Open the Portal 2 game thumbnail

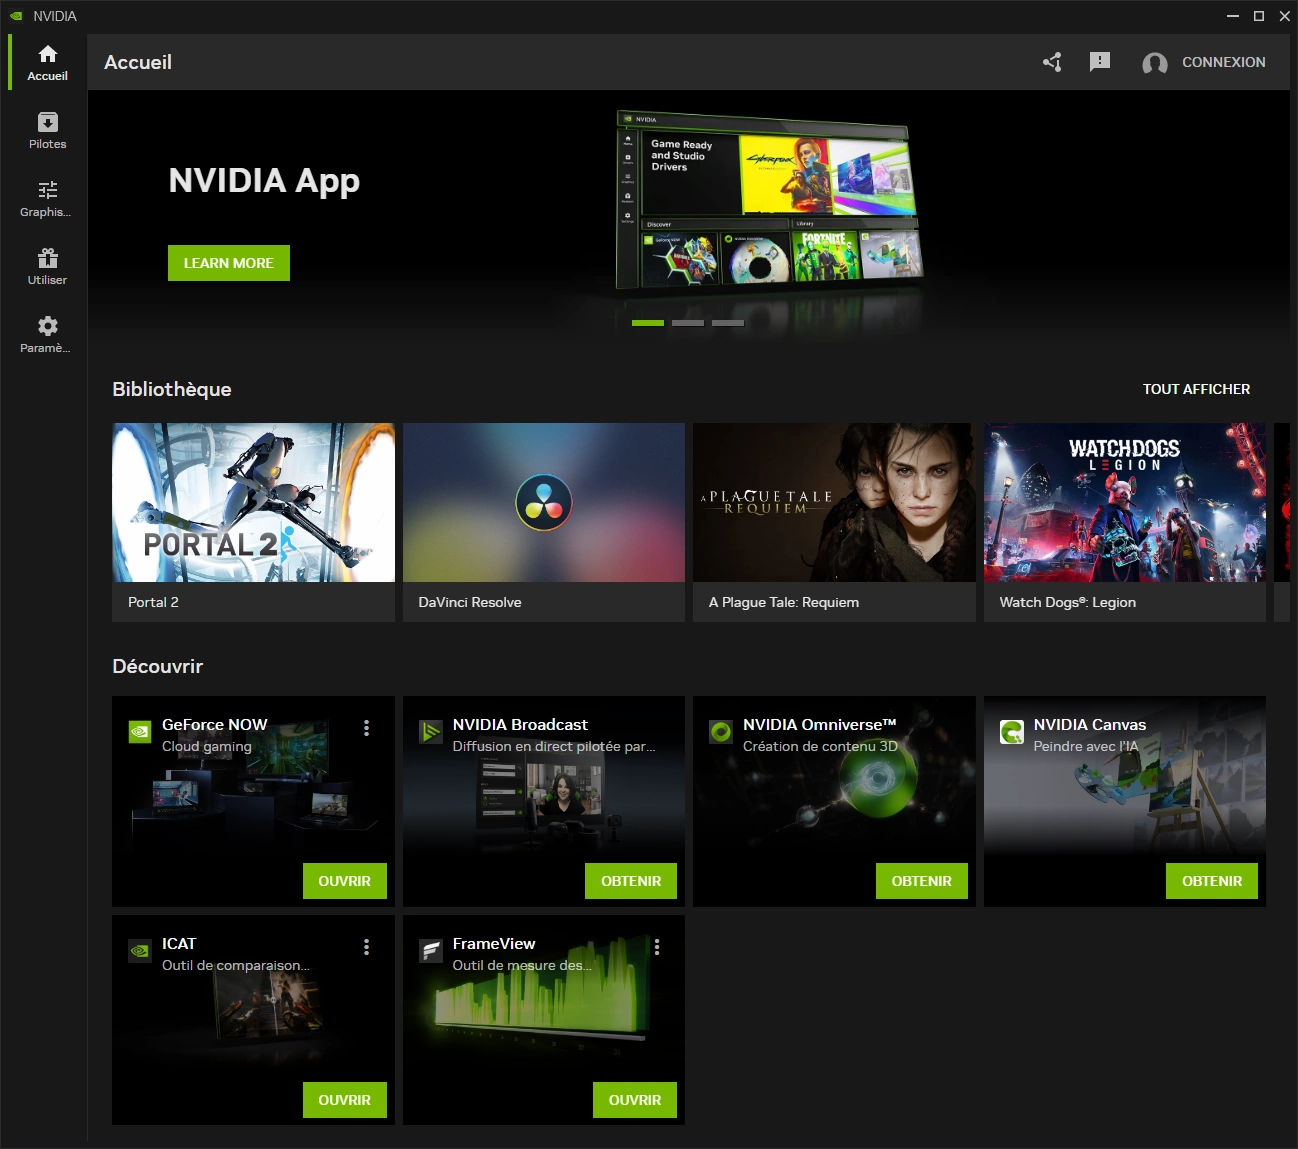pos(253,502)
